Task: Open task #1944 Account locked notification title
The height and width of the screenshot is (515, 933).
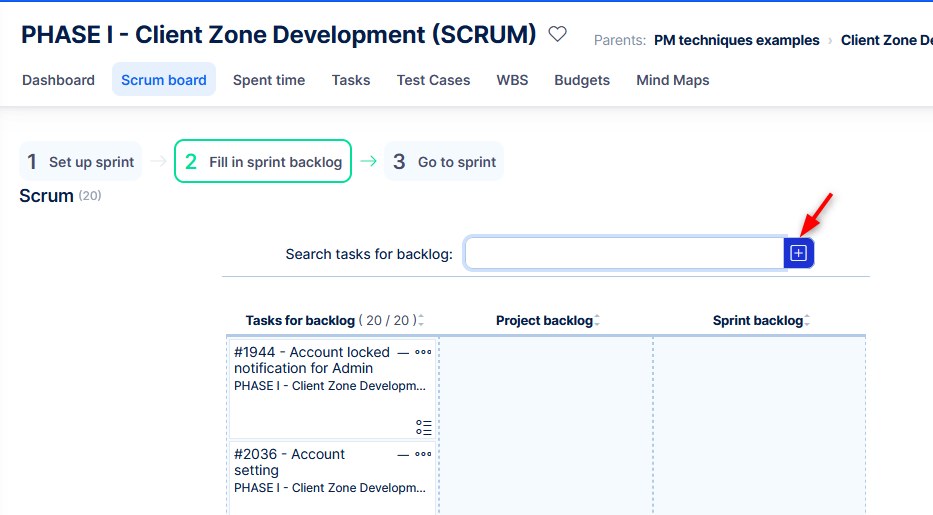Action: (312, 360)
